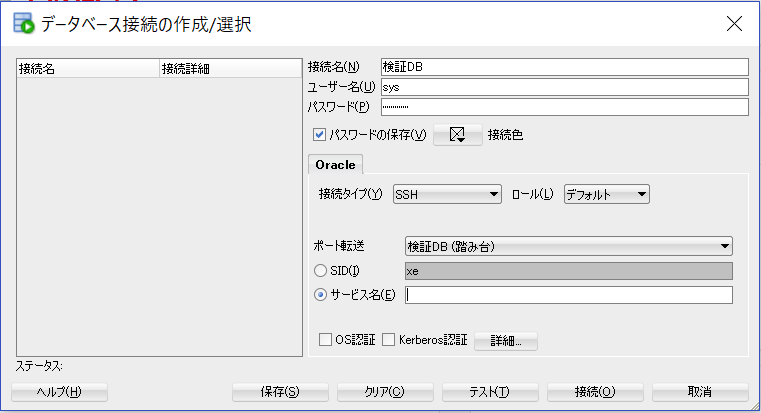
Task: Click the 取消 button
Action: (x=700, y=392)
